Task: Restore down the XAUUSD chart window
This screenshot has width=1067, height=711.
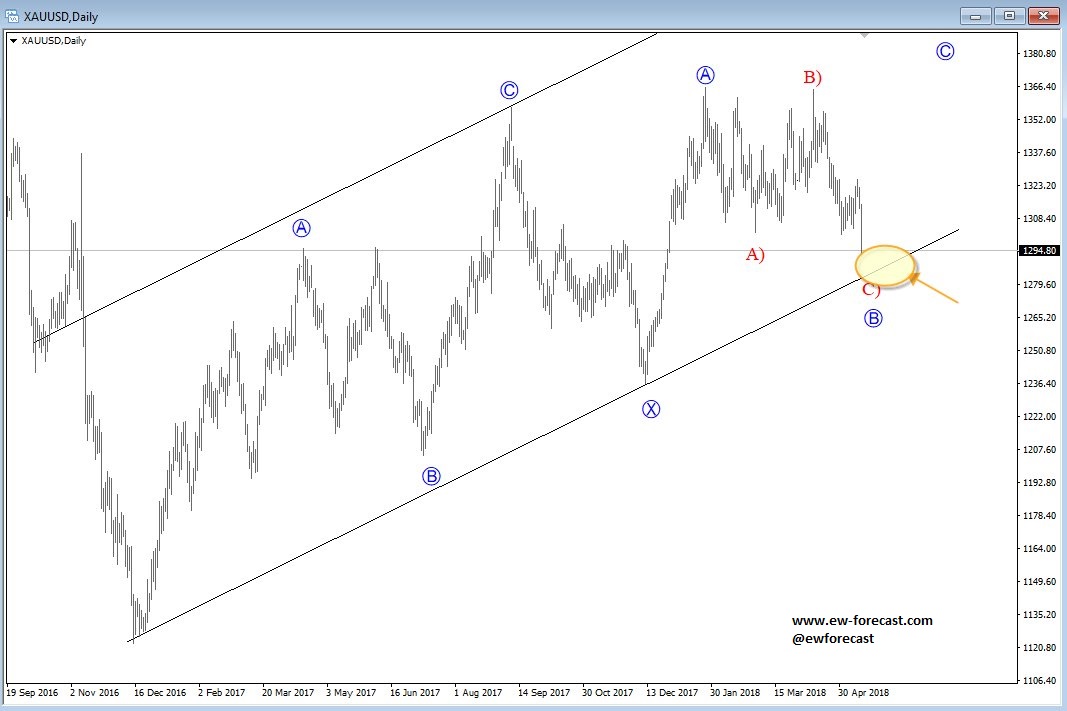Action: [1009, 15]
